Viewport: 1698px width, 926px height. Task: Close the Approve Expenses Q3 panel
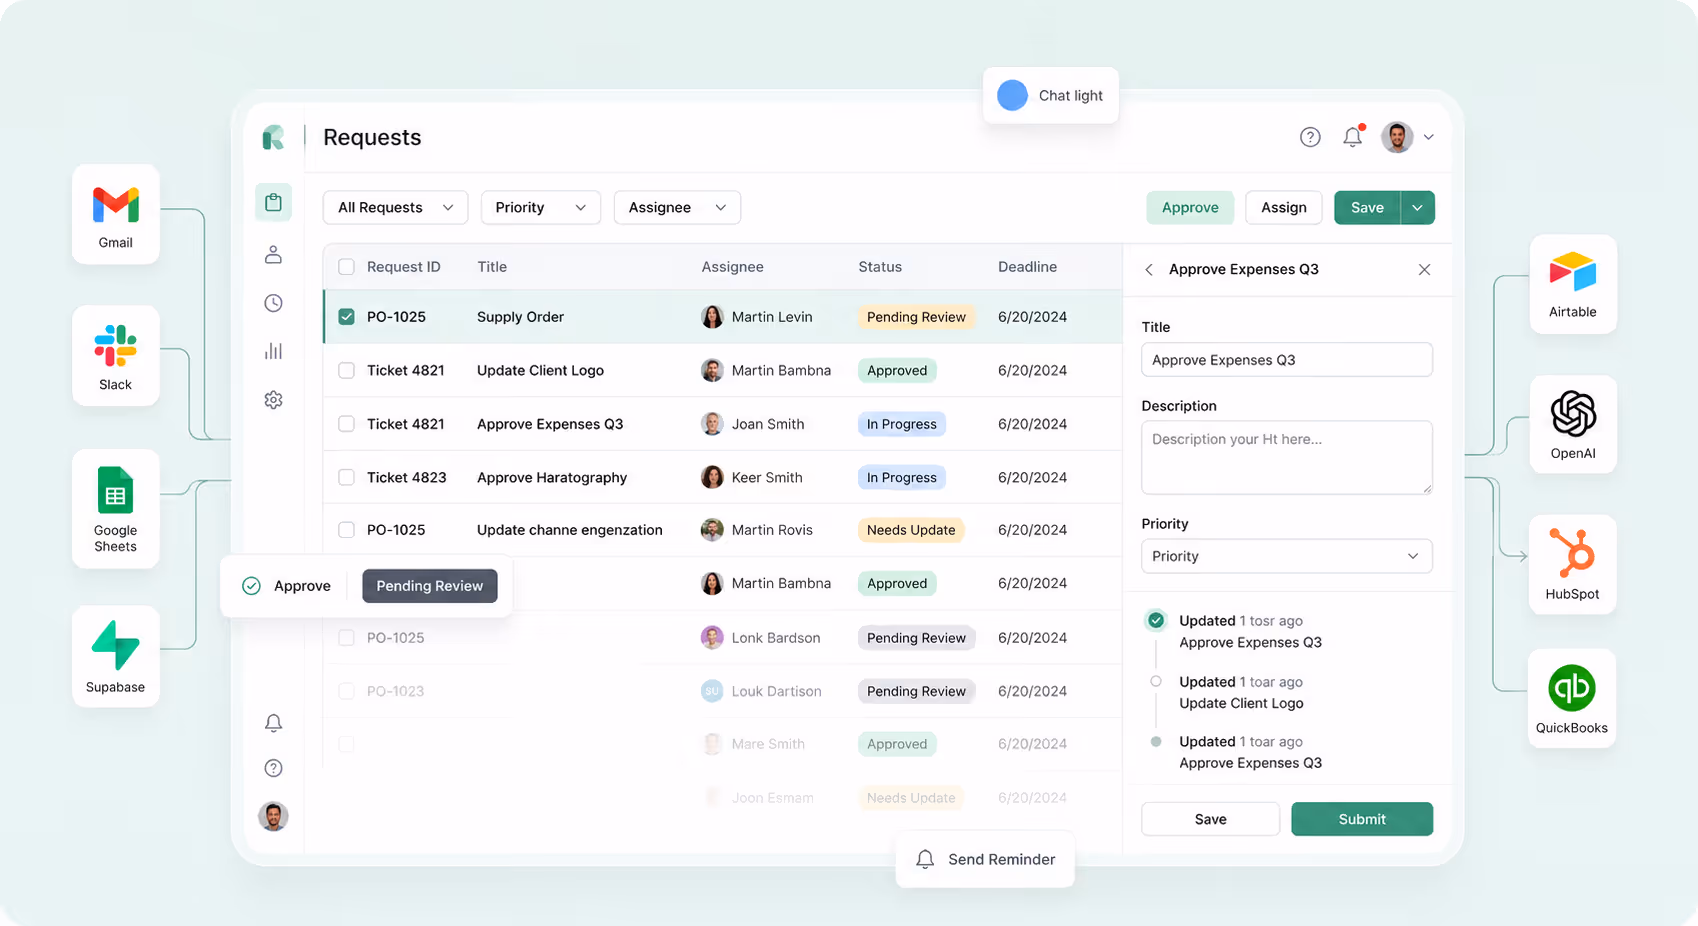[1424, 270]
